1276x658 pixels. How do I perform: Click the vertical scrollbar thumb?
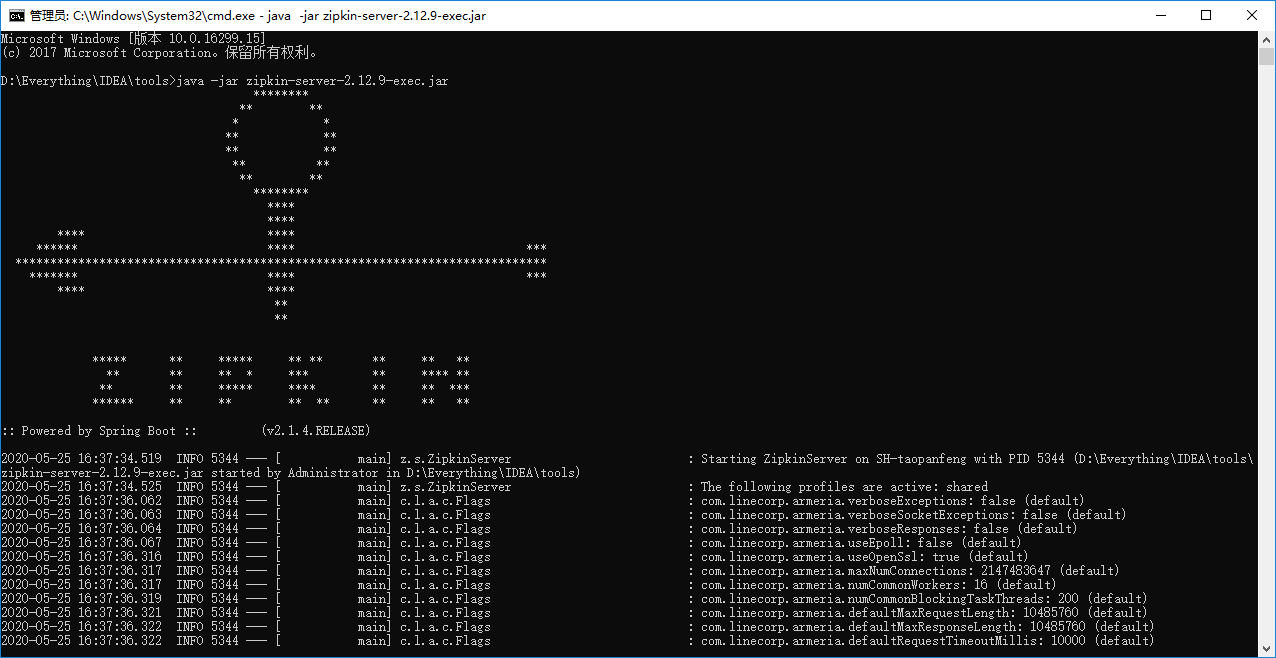1266,57
